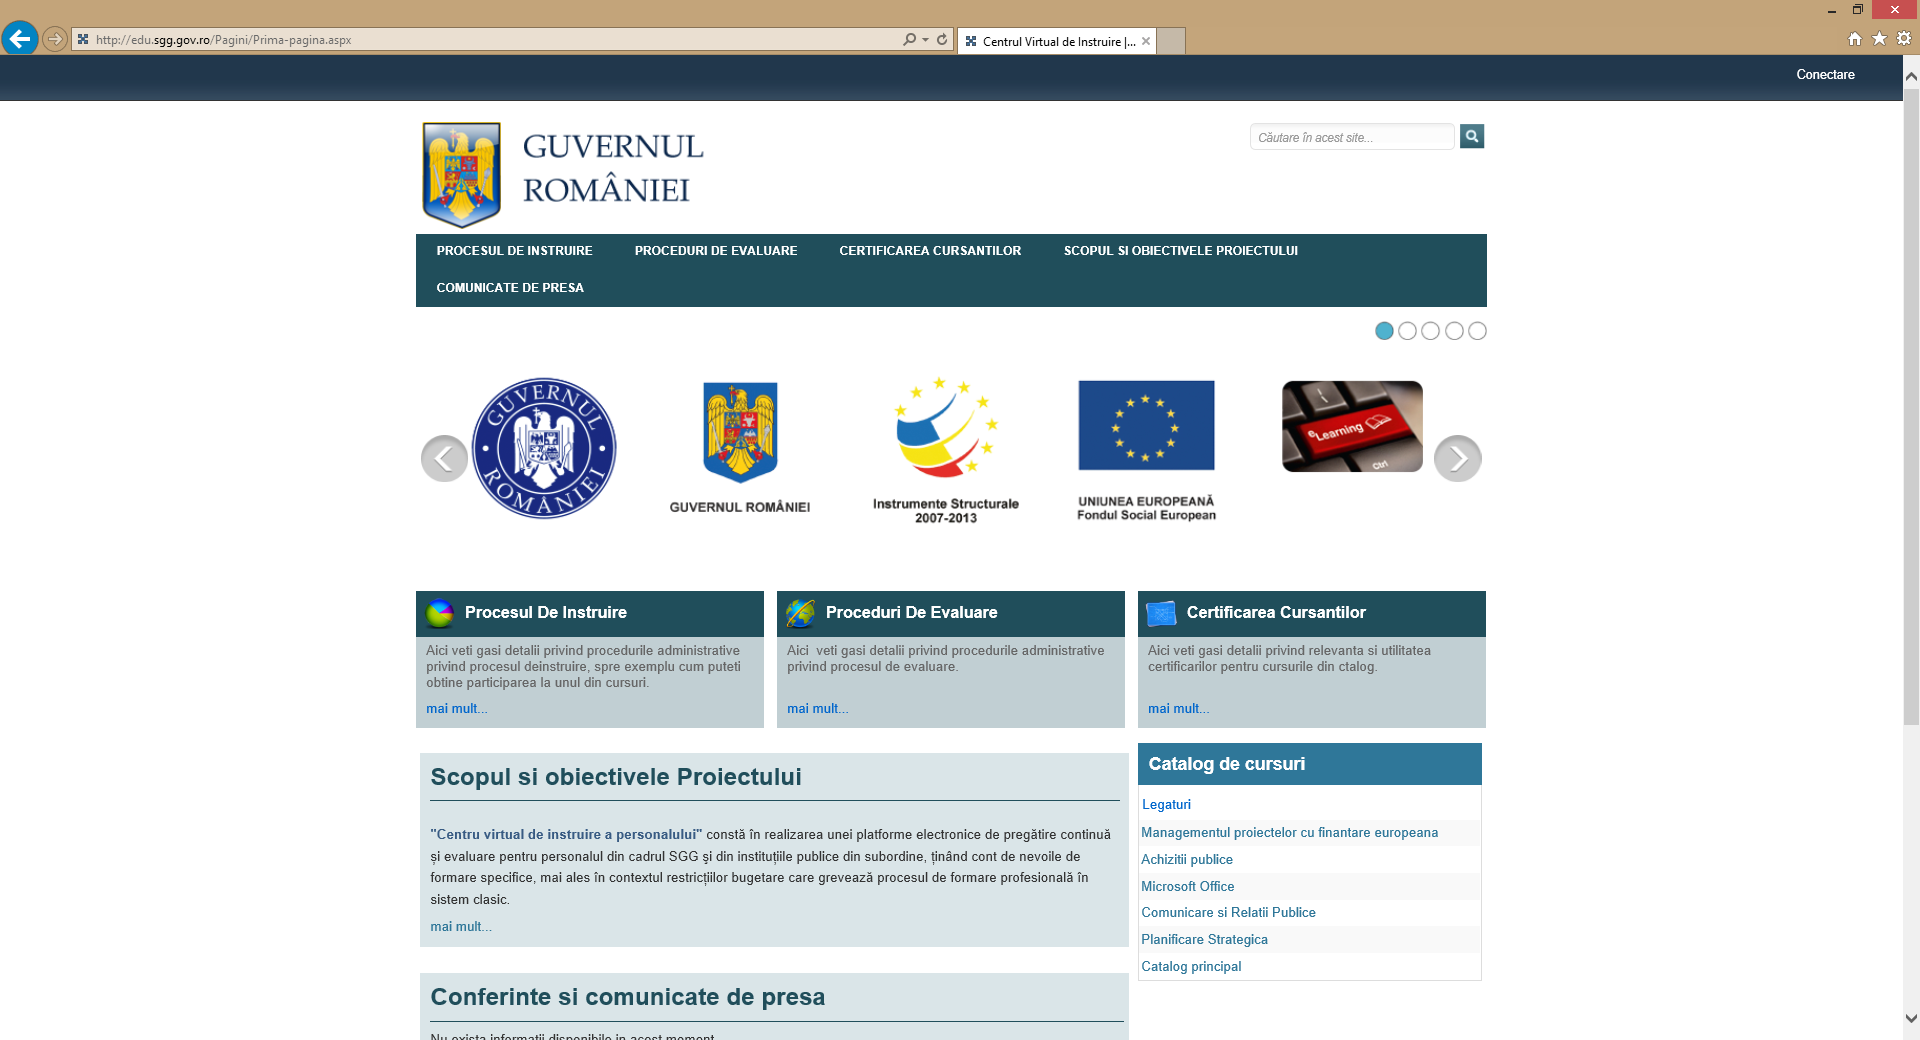Click the Conectare login link
This screenshot has height=1040, width=1920.
(x=1825, y=75)
